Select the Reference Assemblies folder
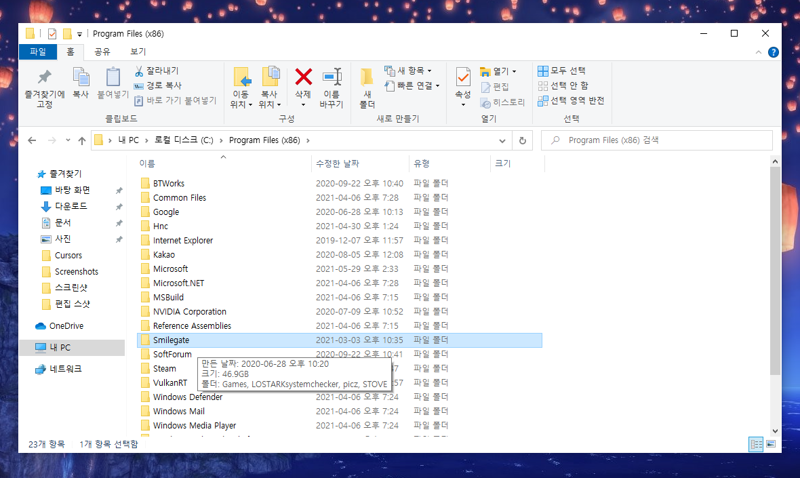800x478 pixels. pyautogui.click(x=192, y=325)
